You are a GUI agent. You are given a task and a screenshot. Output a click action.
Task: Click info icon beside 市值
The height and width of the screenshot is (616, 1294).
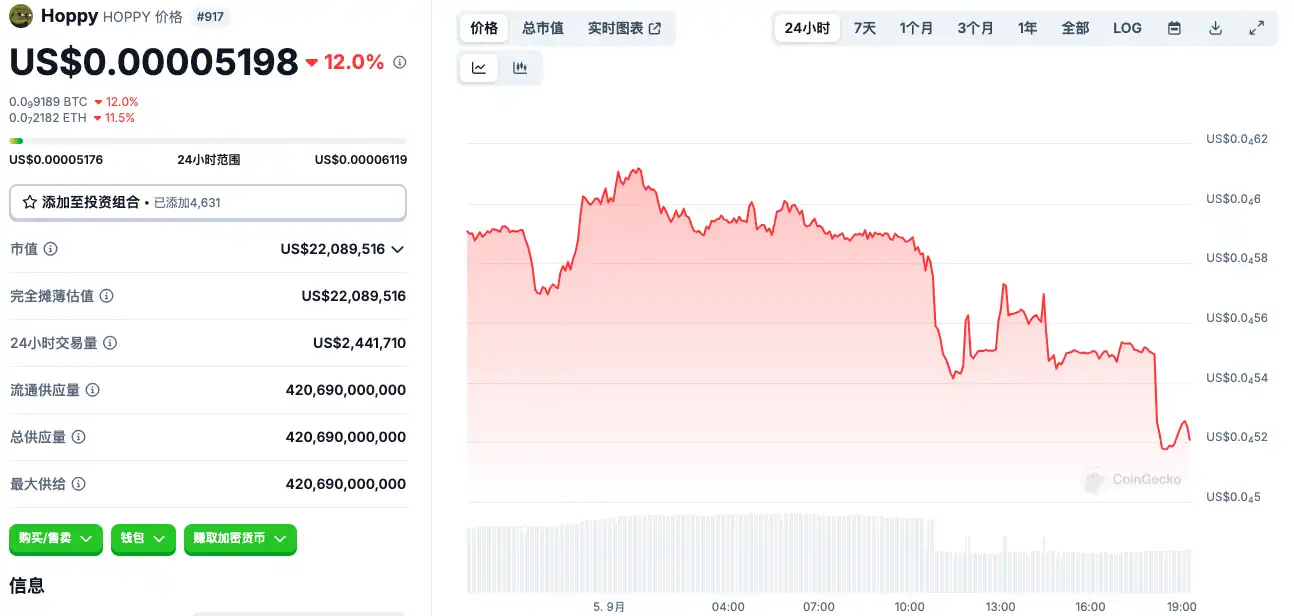[x=51, y=249]
